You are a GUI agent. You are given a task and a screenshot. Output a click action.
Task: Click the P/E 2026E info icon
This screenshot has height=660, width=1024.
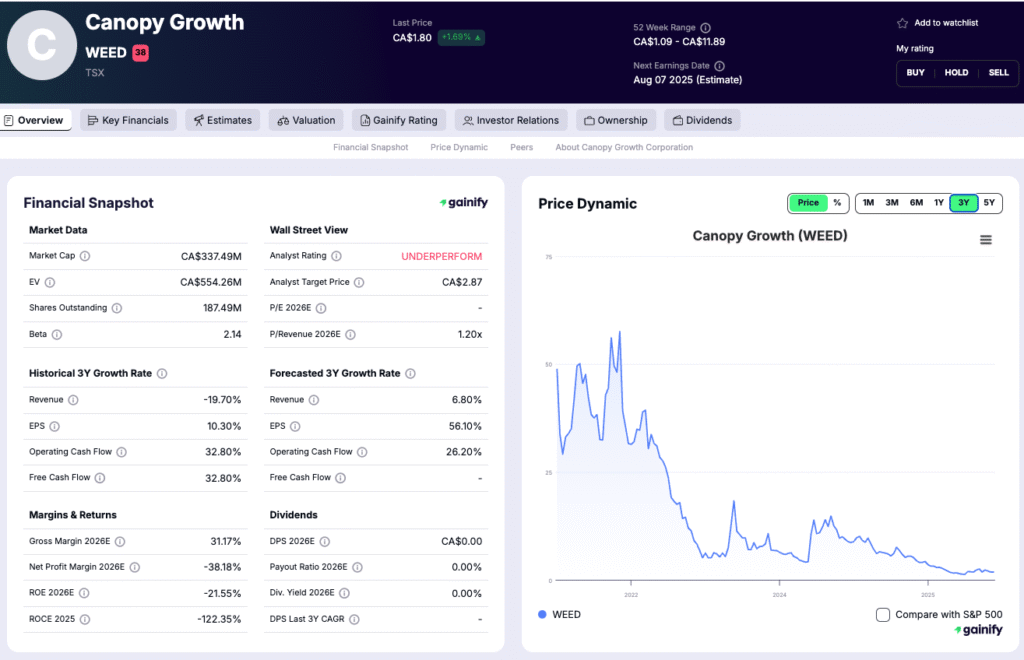pos(321,308)
